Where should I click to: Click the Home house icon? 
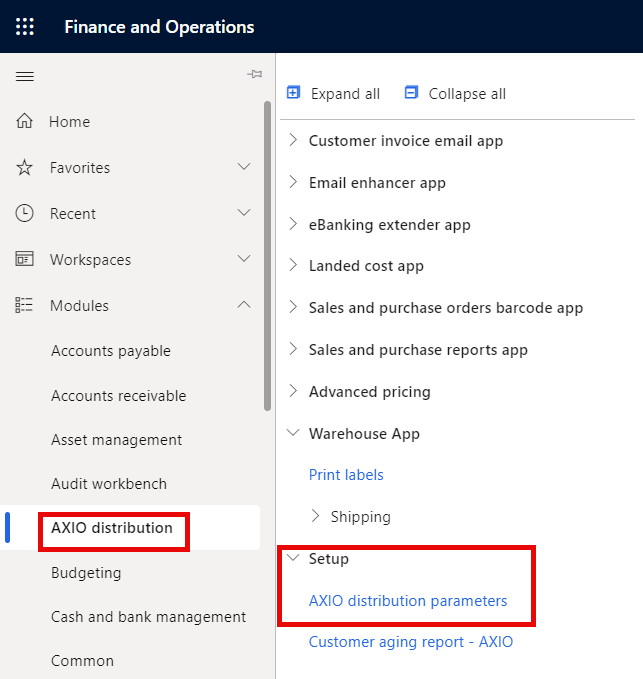[x=25, y=122]
